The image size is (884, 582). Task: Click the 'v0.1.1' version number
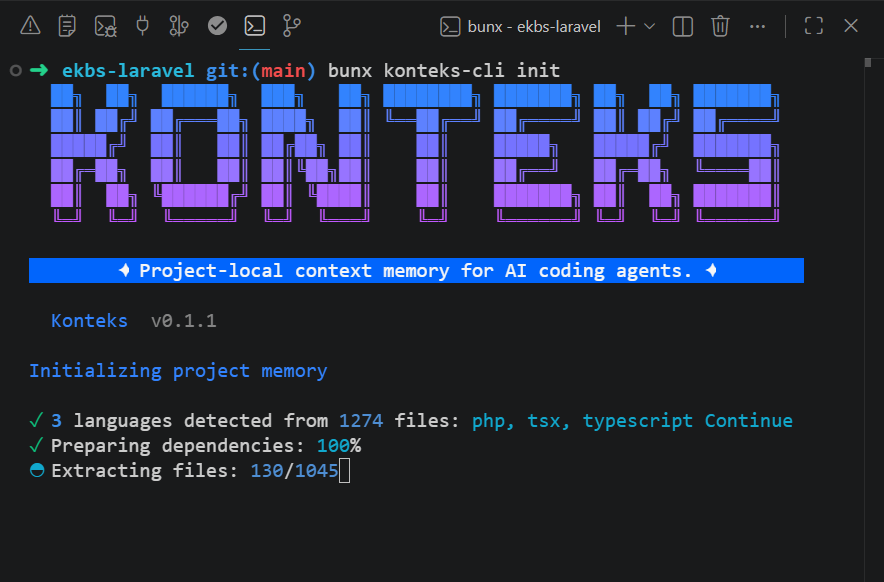pos(184,321)
